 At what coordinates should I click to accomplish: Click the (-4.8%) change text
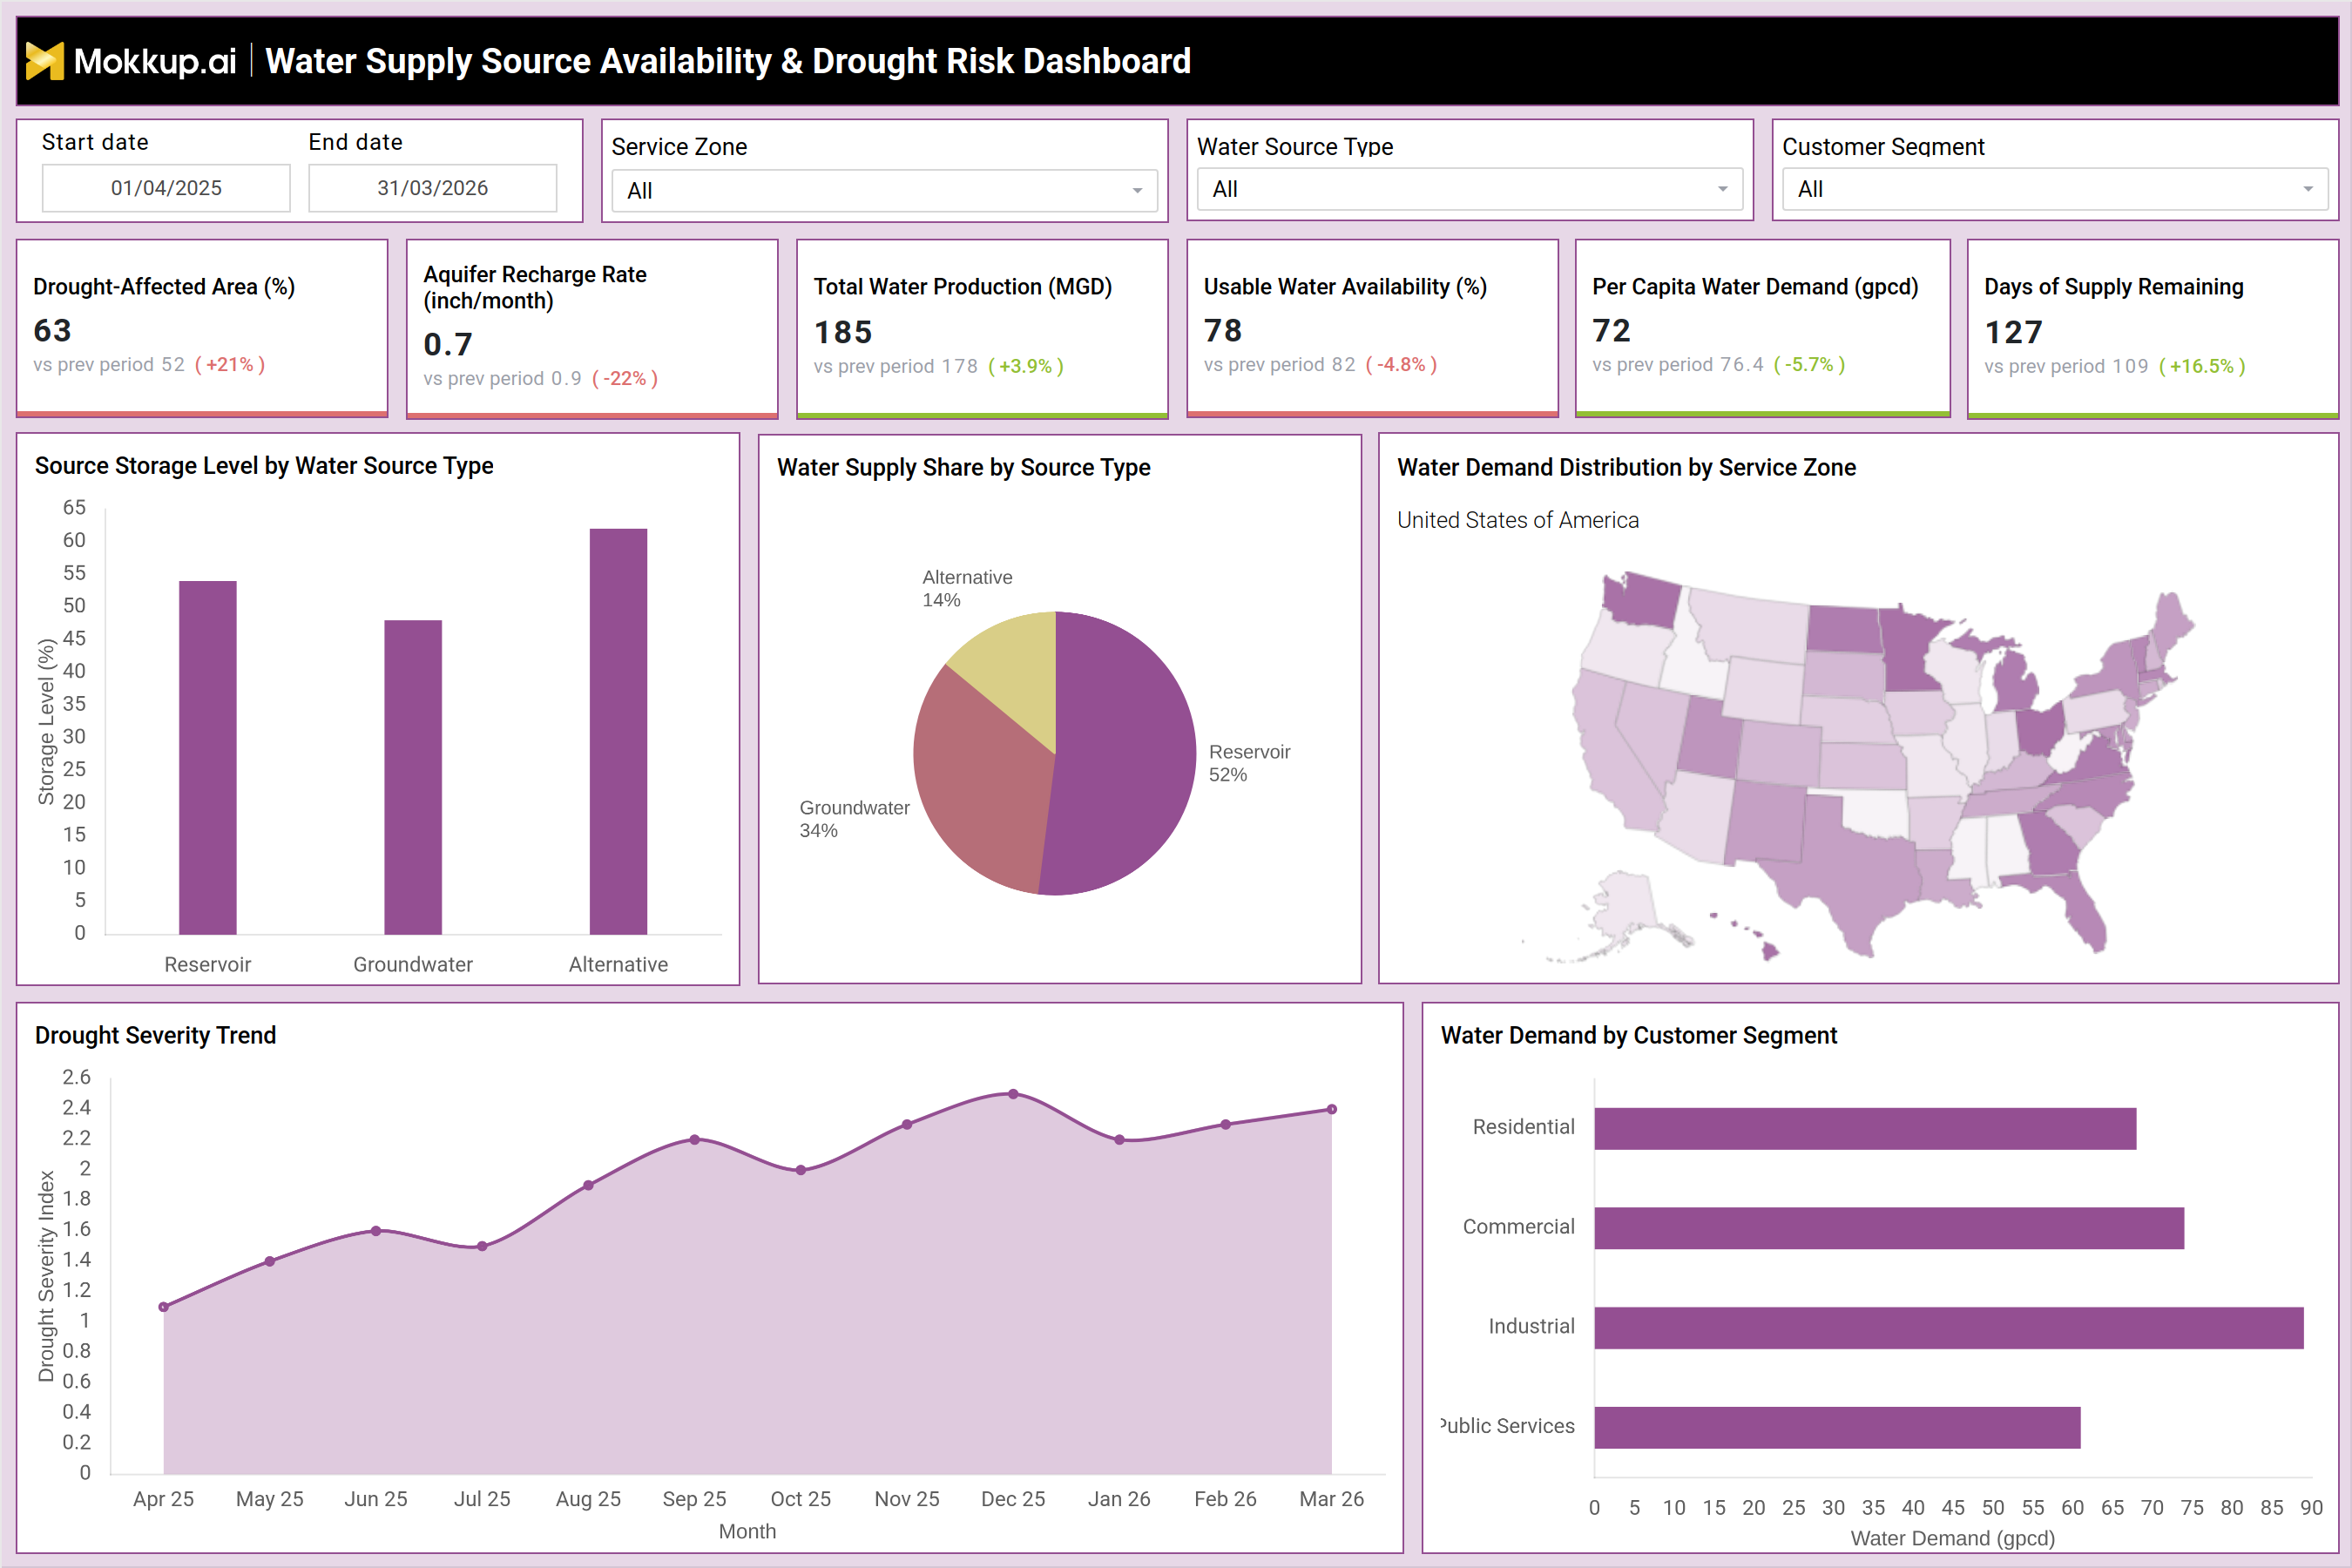click(1401, 364)
